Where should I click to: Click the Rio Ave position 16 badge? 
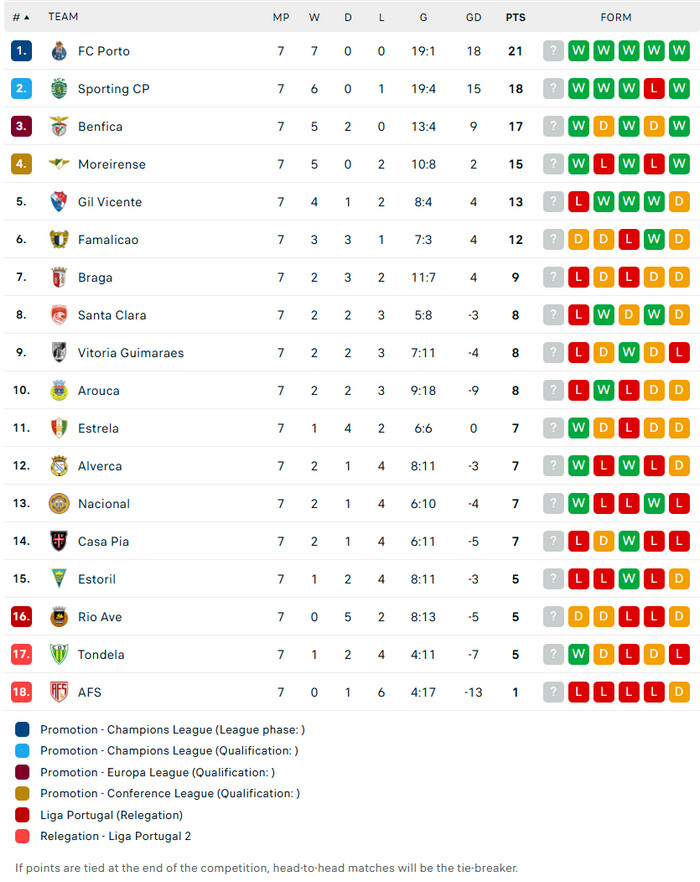[x=22, y=617]
